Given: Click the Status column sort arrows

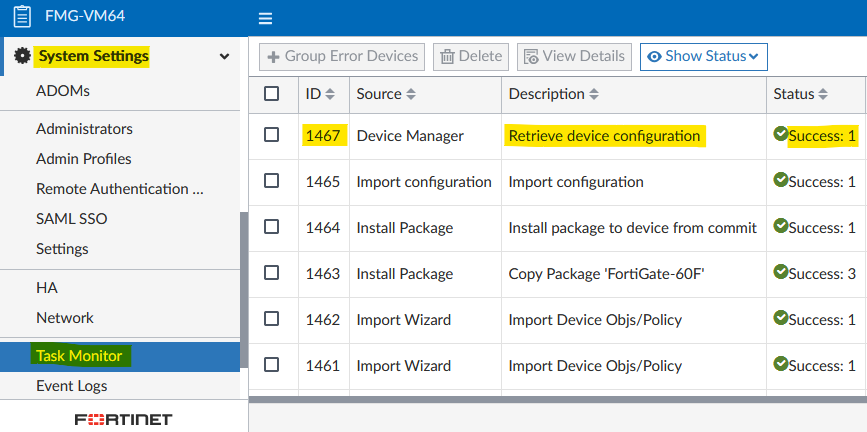Looking at the screenshot, I should click(x=823, y=94).
